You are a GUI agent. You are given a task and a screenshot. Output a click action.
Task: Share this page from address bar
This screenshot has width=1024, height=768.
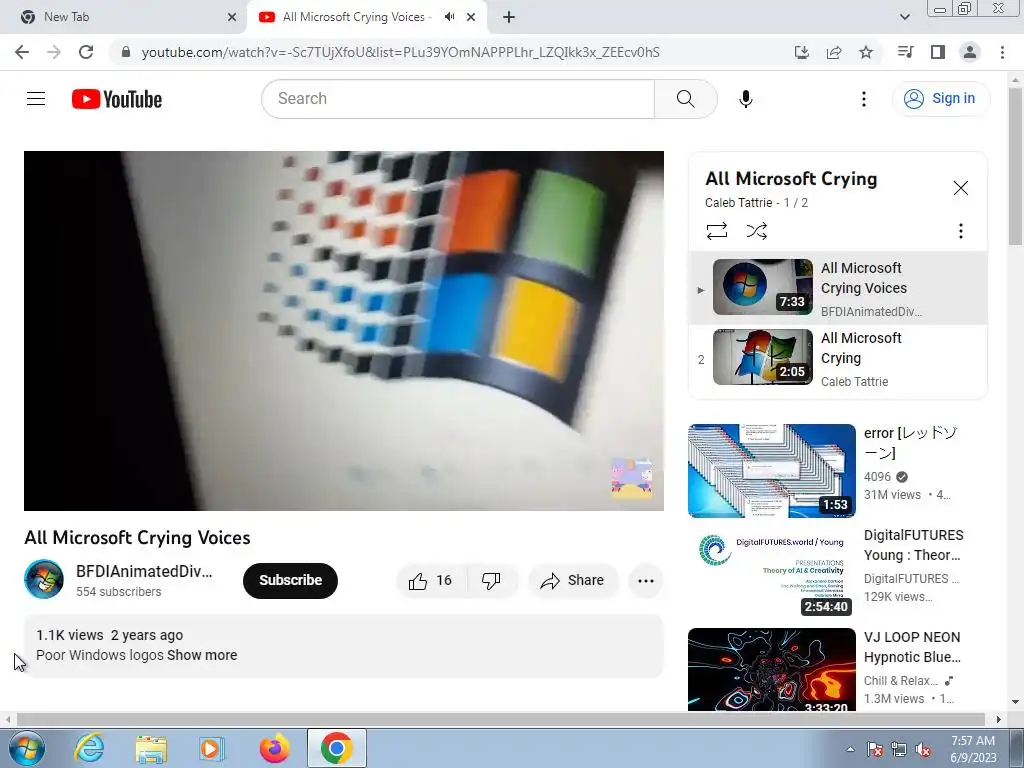click(x=834, y=52)
